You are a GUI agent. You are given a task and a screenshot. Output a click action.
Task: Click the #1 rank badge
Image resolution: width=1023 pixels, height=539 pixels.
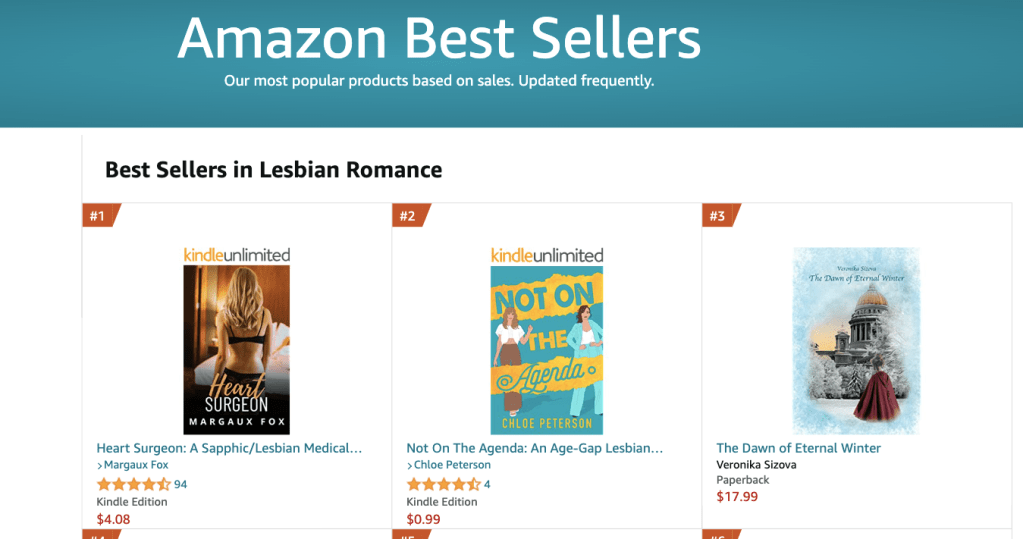point(99,216)
